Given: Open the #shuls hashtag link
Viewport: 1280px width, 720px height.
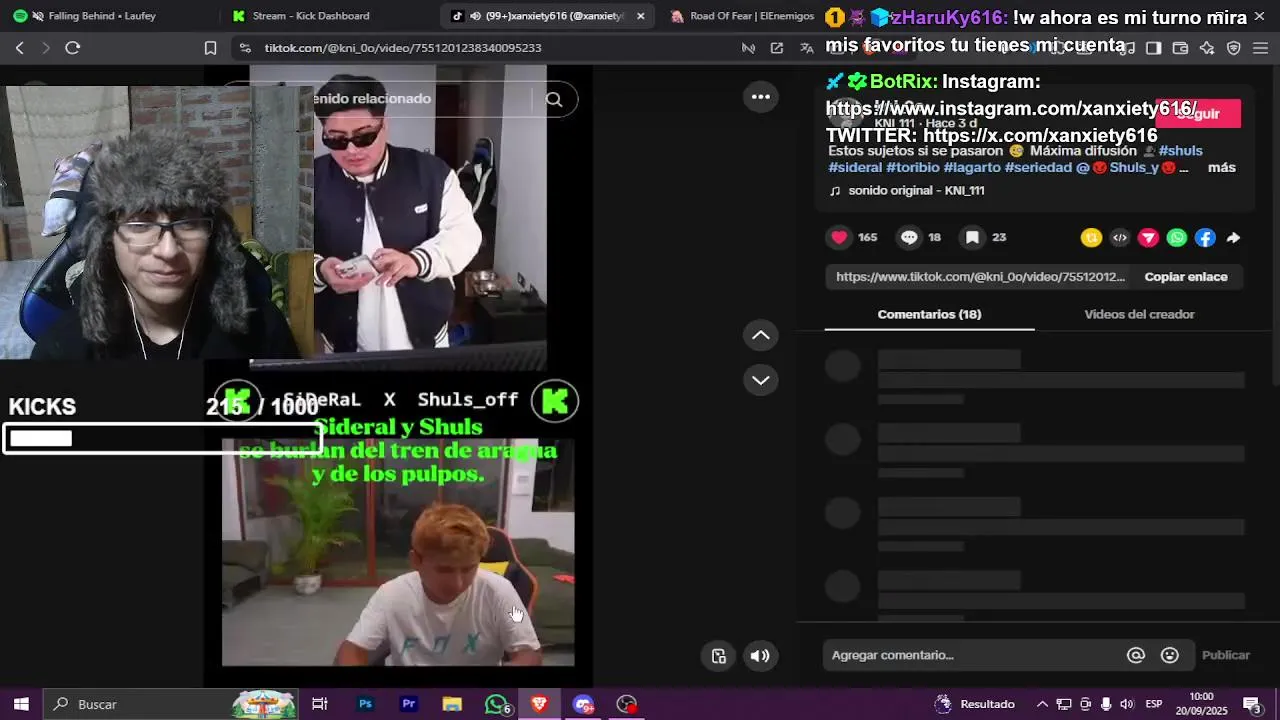Looking at the screenshot, I should pyautogui.click(x=1180, y=151).
